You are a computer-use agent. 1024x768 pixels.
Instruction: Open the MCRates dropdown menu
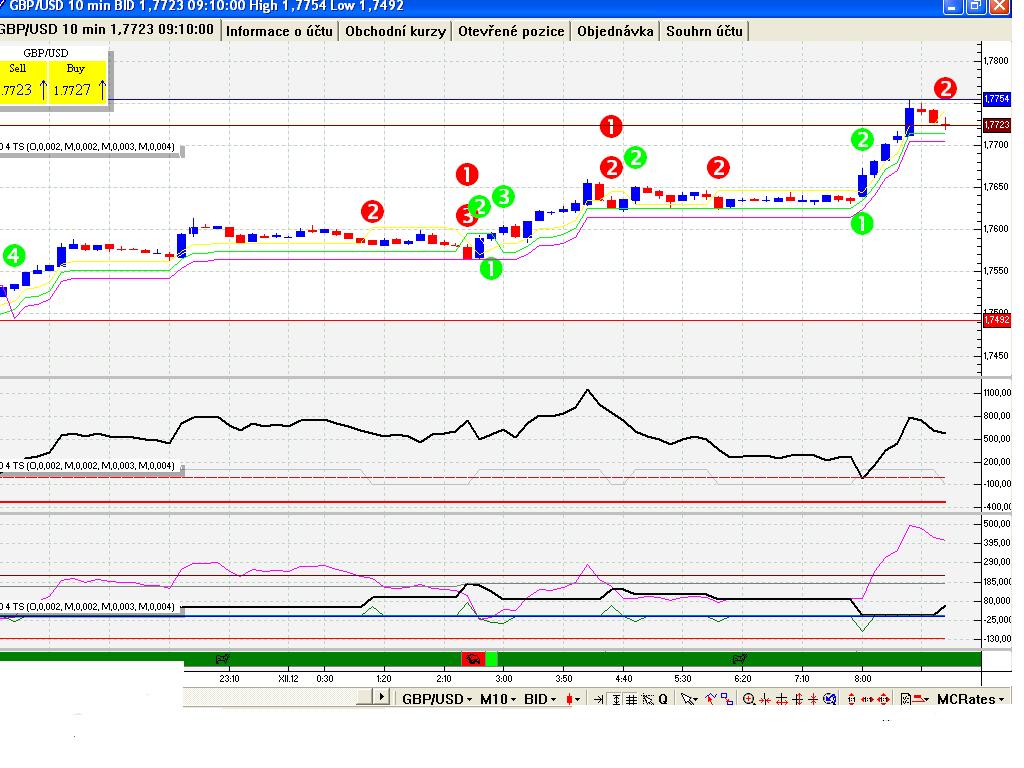[x=969, y=699]
